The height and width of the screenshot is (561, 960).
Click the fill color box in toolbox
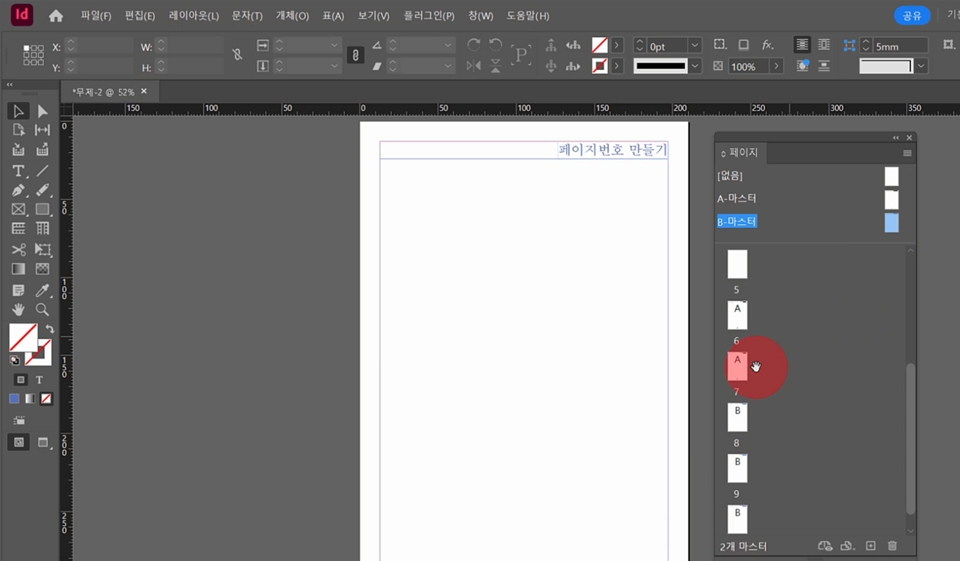[22, 337]
